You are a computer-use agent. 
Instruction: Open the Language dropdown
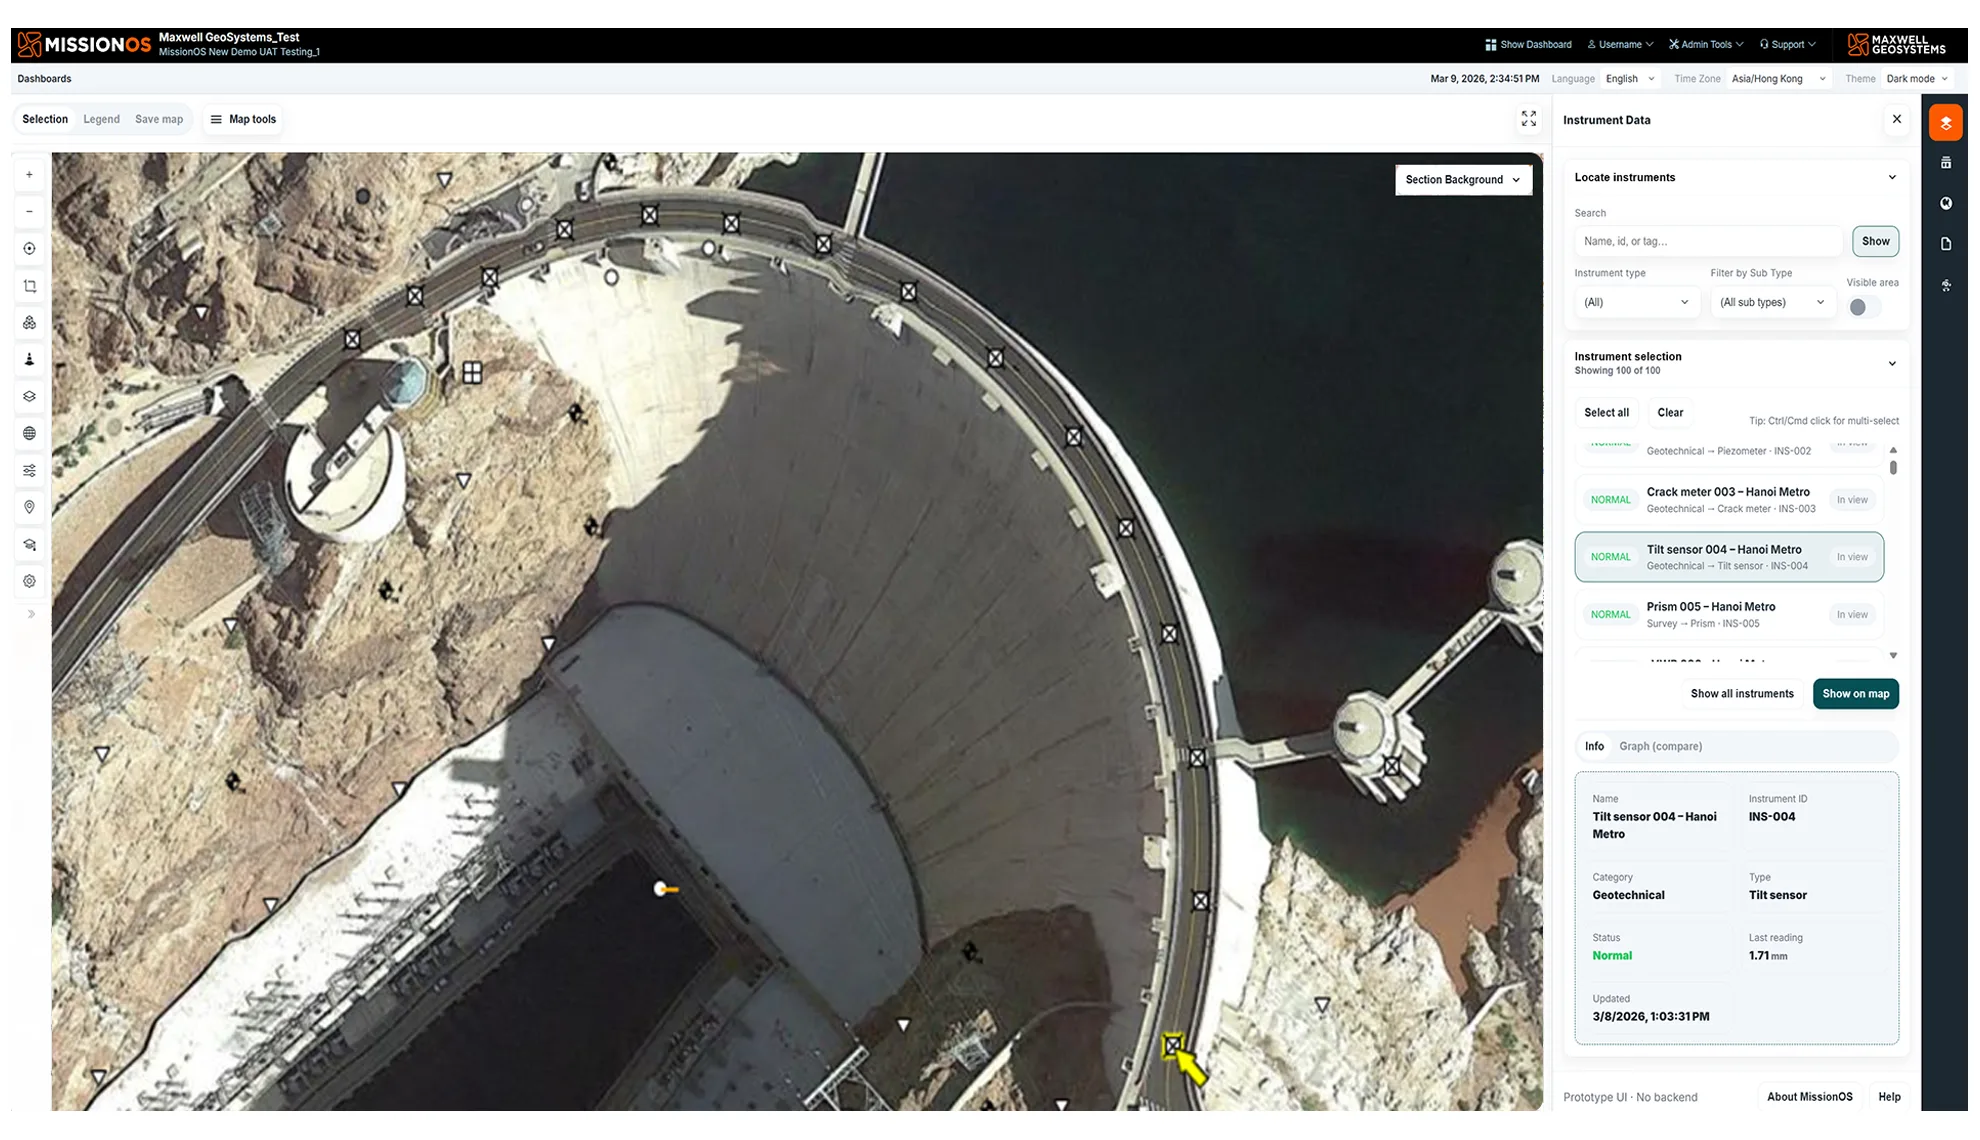(x=1630, y=79)
